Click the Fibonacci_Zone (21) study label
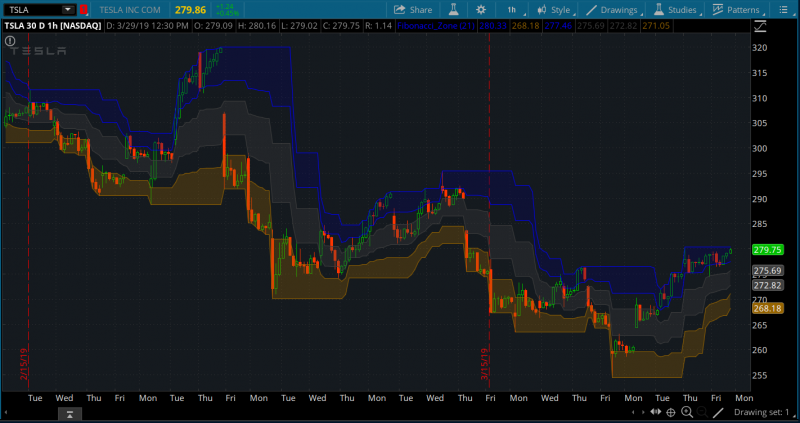The image size is (800, 423). 436,26
